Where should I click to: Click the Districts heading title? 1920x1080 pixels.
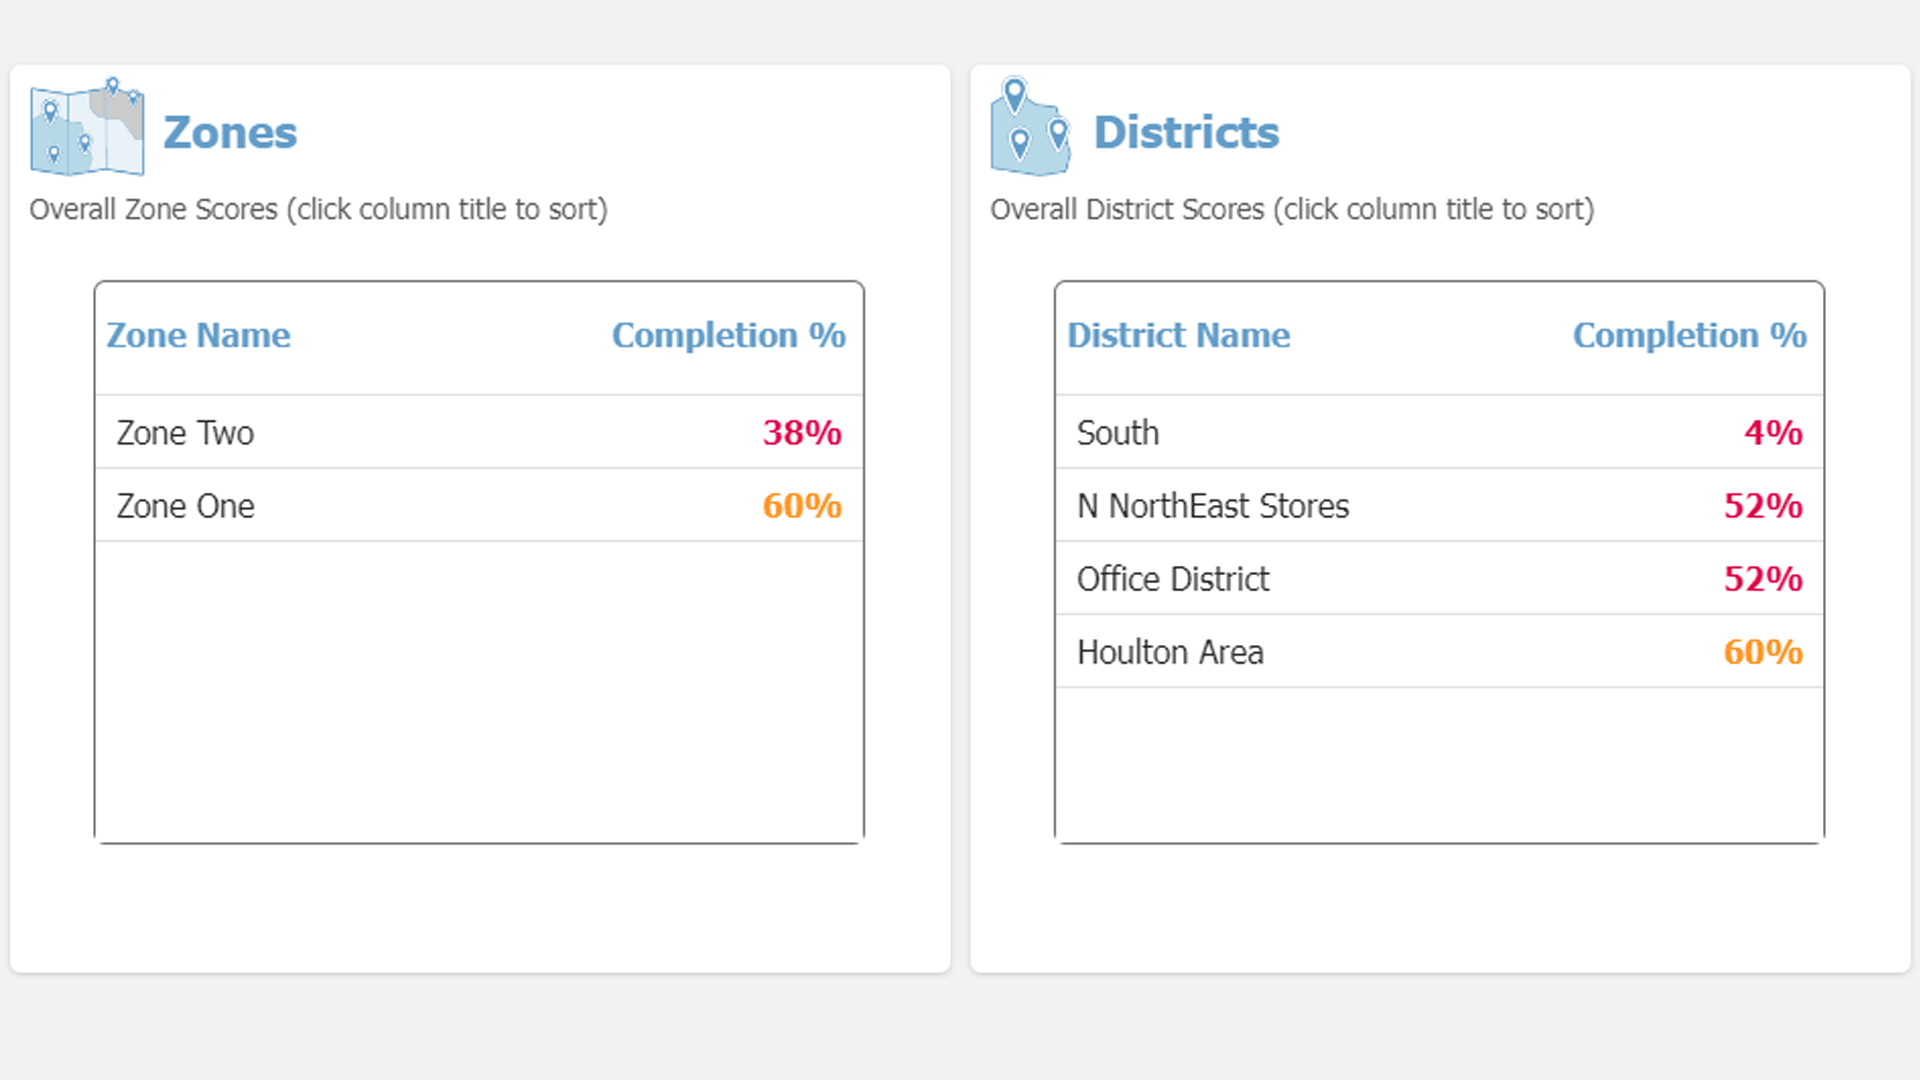[1186, 133]
